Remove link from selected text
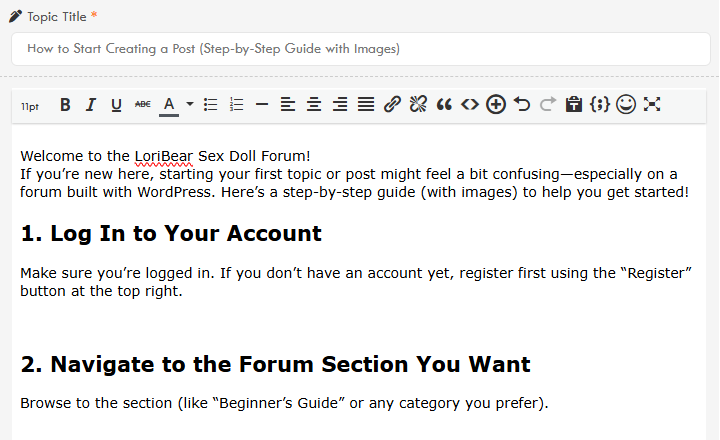This screenshot has width=720, height=440. [x=418, y=104]
